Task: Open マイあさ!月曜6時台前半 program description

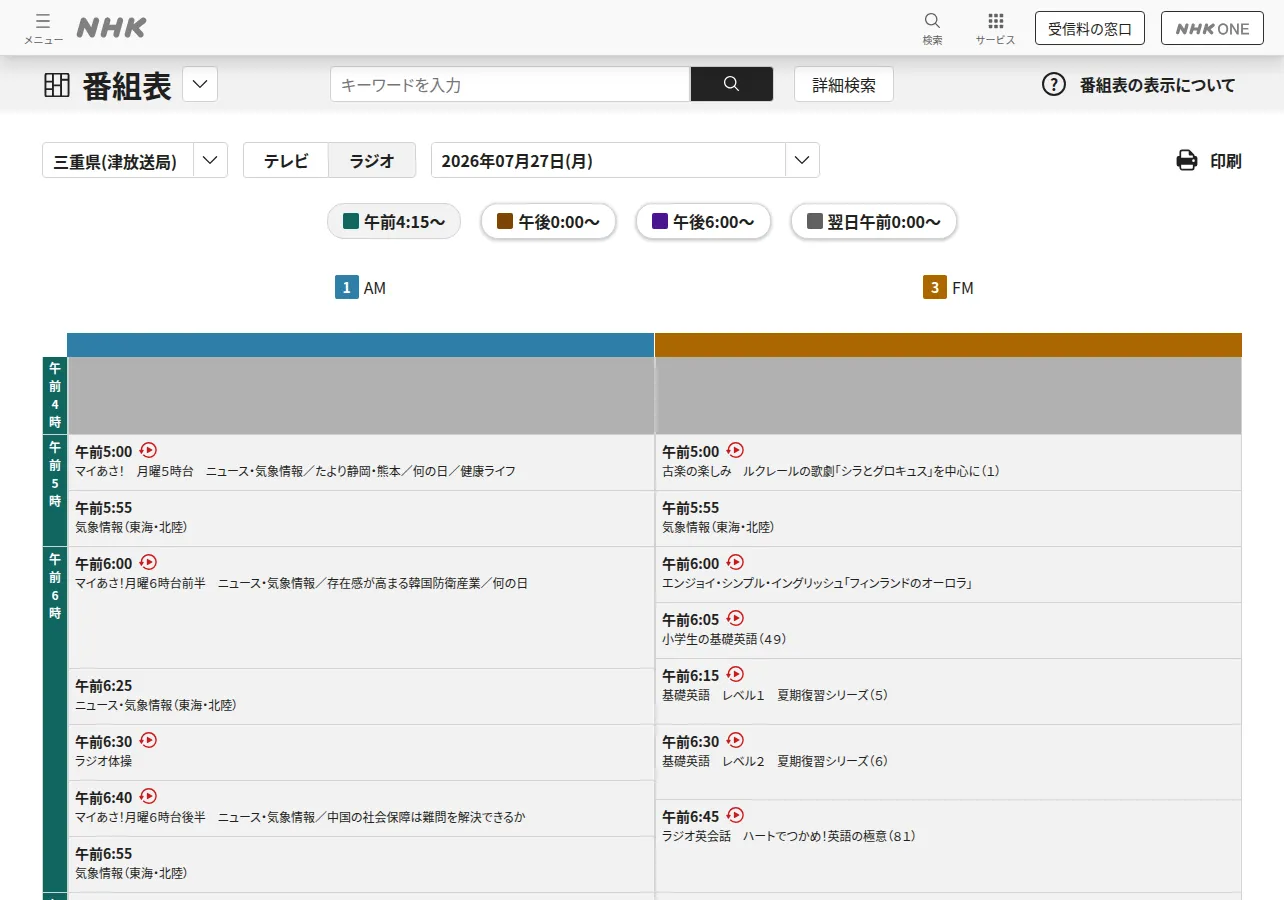Action: [301, 583]
